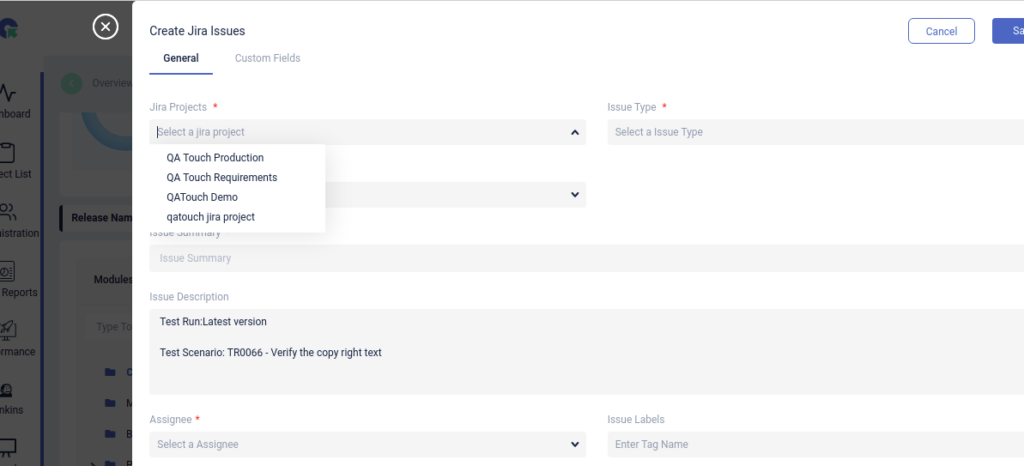Viewport: 1024px width, 466px height.
Task: Select the General tab
Action: (x=181, y=58)
